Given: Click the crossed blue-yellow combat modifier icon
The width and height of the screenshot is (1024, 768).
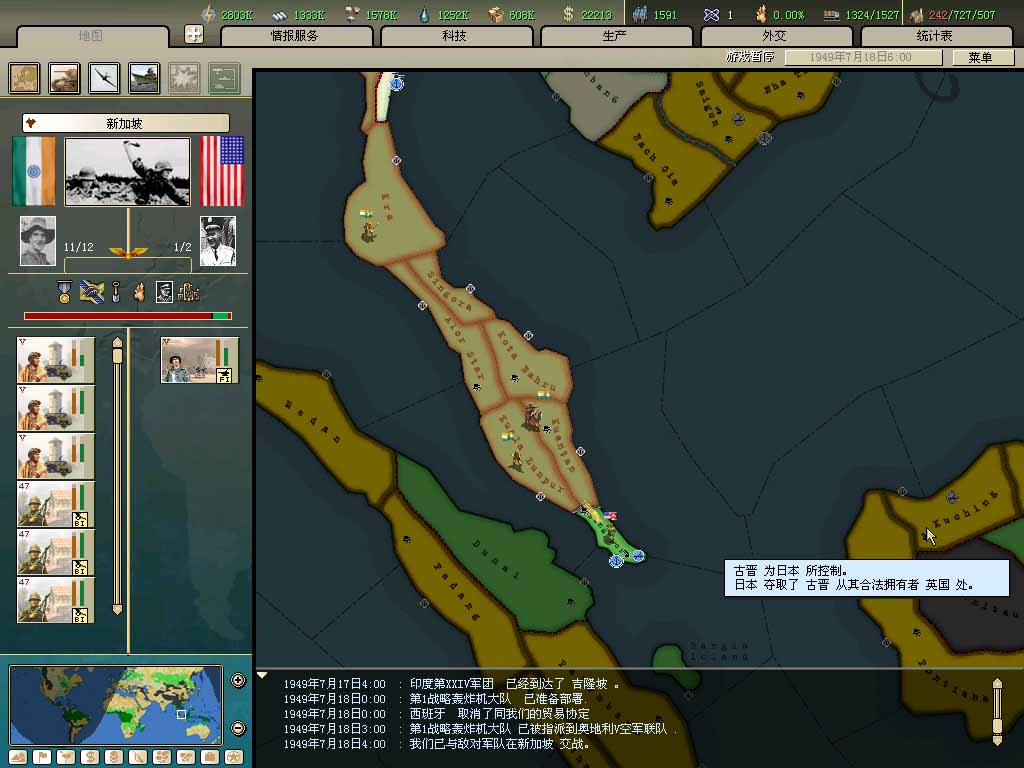Looking at the screenshot, I should (91, 292).
